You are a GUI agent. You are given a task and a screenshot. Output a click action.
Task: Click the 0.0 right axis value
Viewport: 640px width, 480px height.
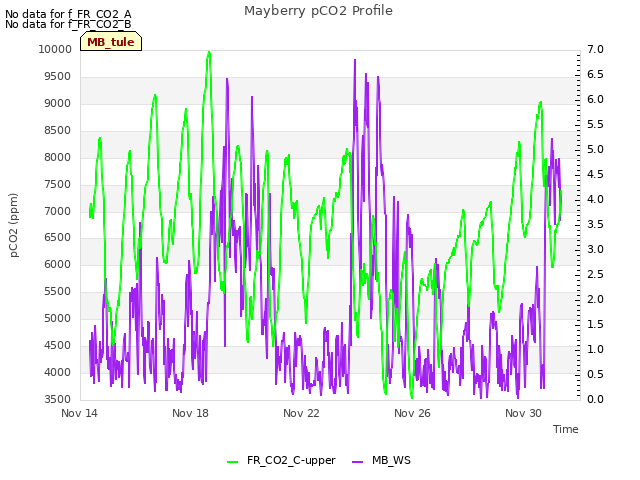(x=595, y=399)
